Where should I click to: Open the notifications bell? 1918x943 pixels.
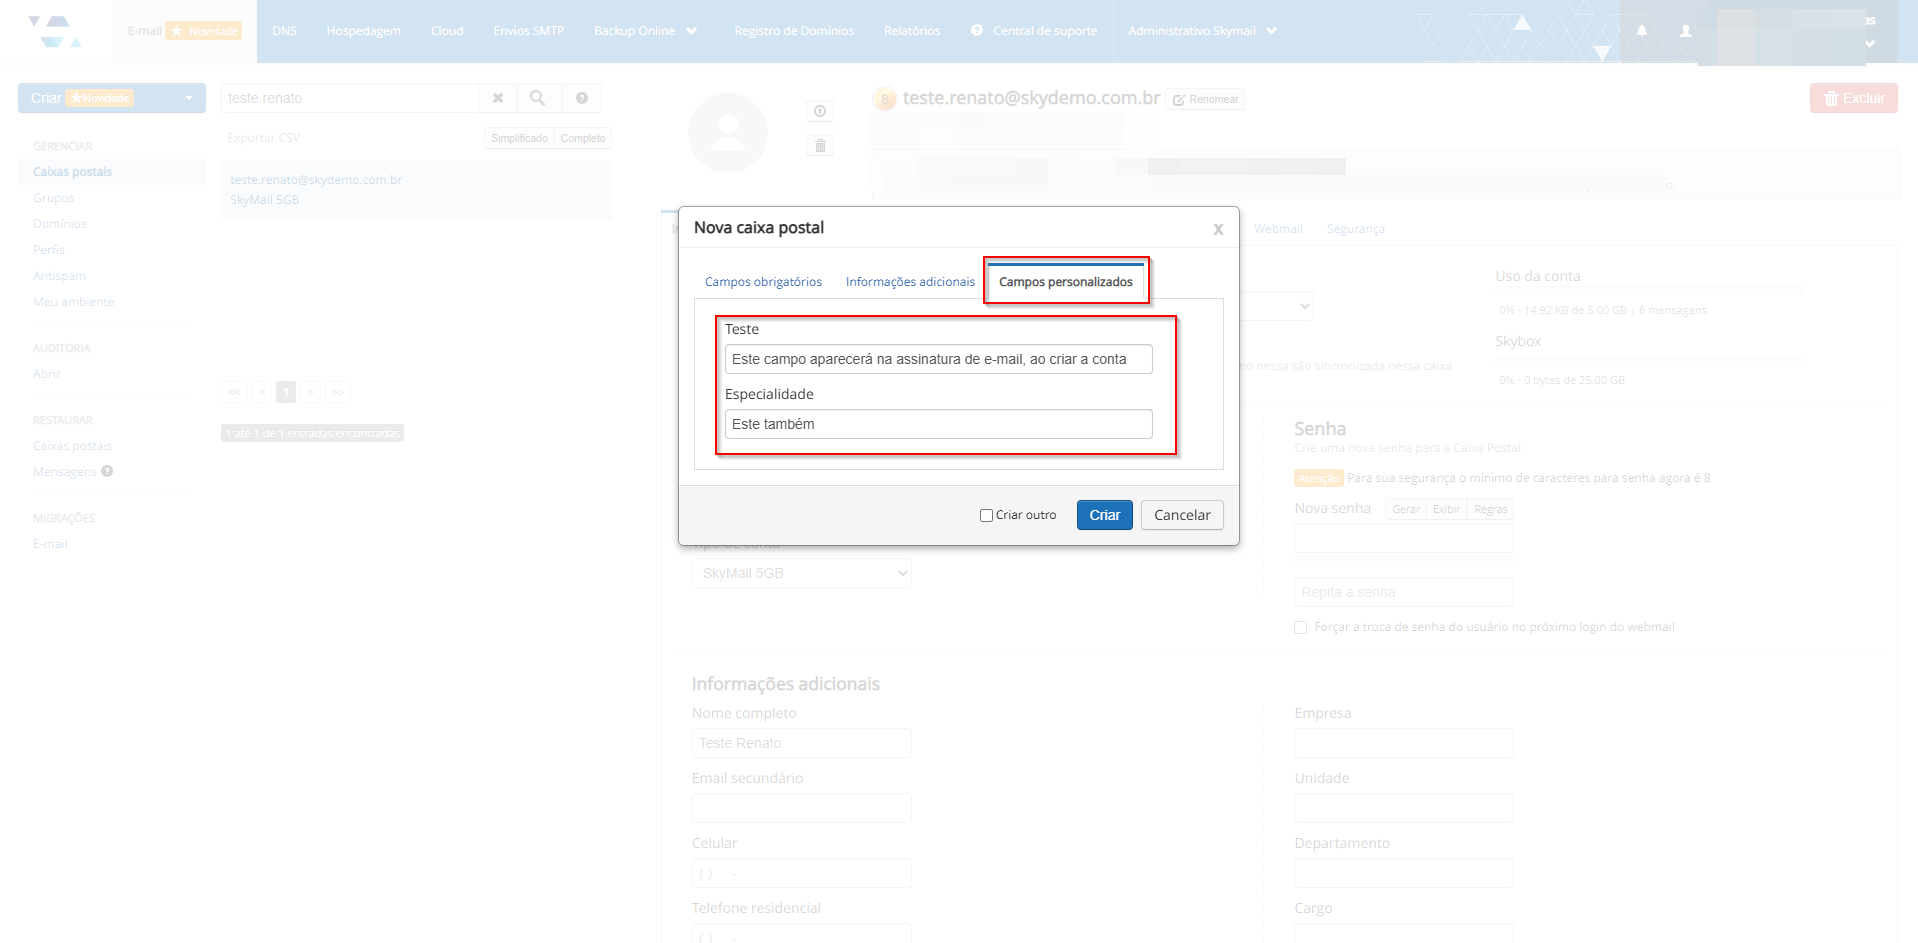point(1641,31)
